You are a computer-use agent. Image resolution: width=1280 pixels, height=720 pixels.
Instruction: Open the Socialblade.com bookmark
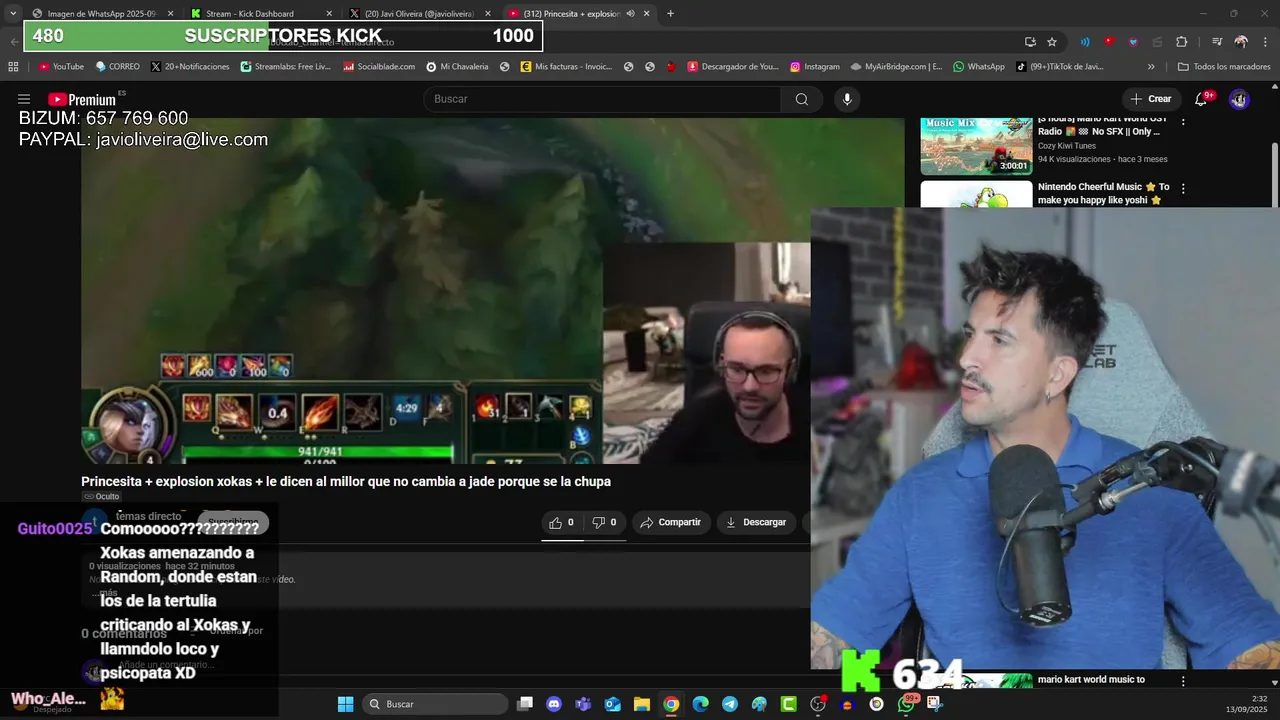[x=379, y=67]
